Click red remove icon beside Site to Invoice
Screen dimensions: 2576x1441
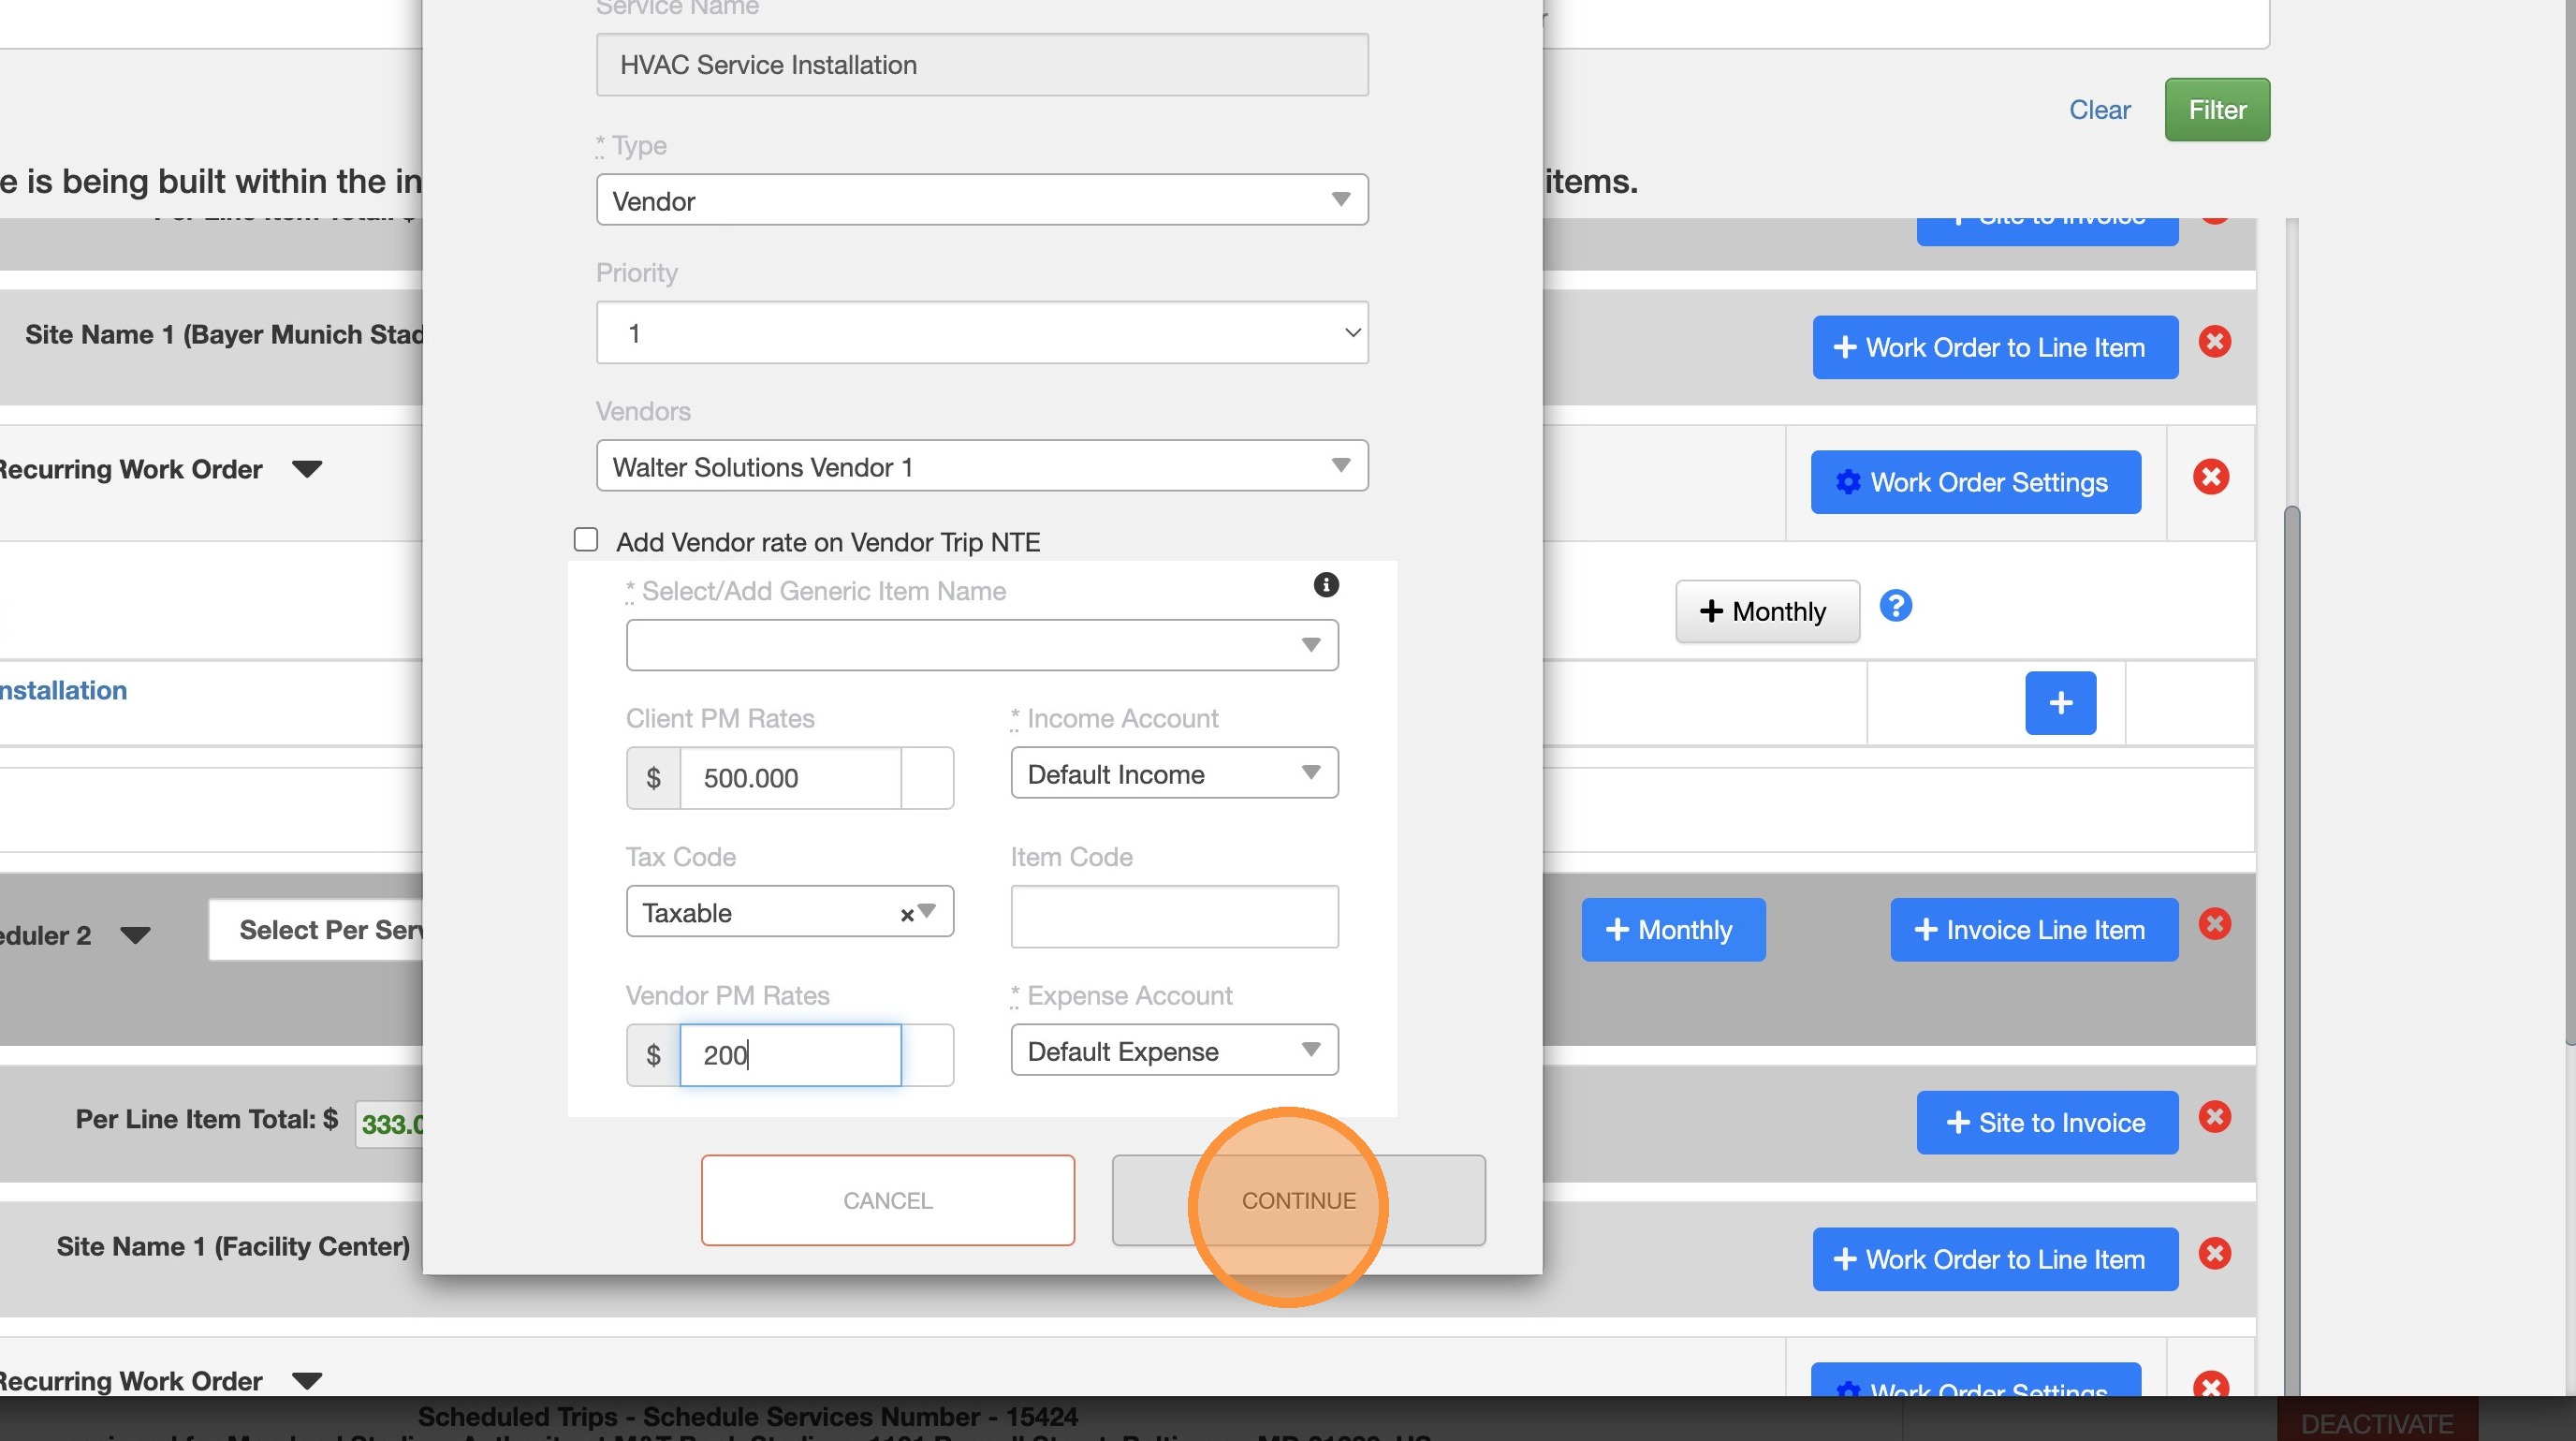tap(2214, 1117)
